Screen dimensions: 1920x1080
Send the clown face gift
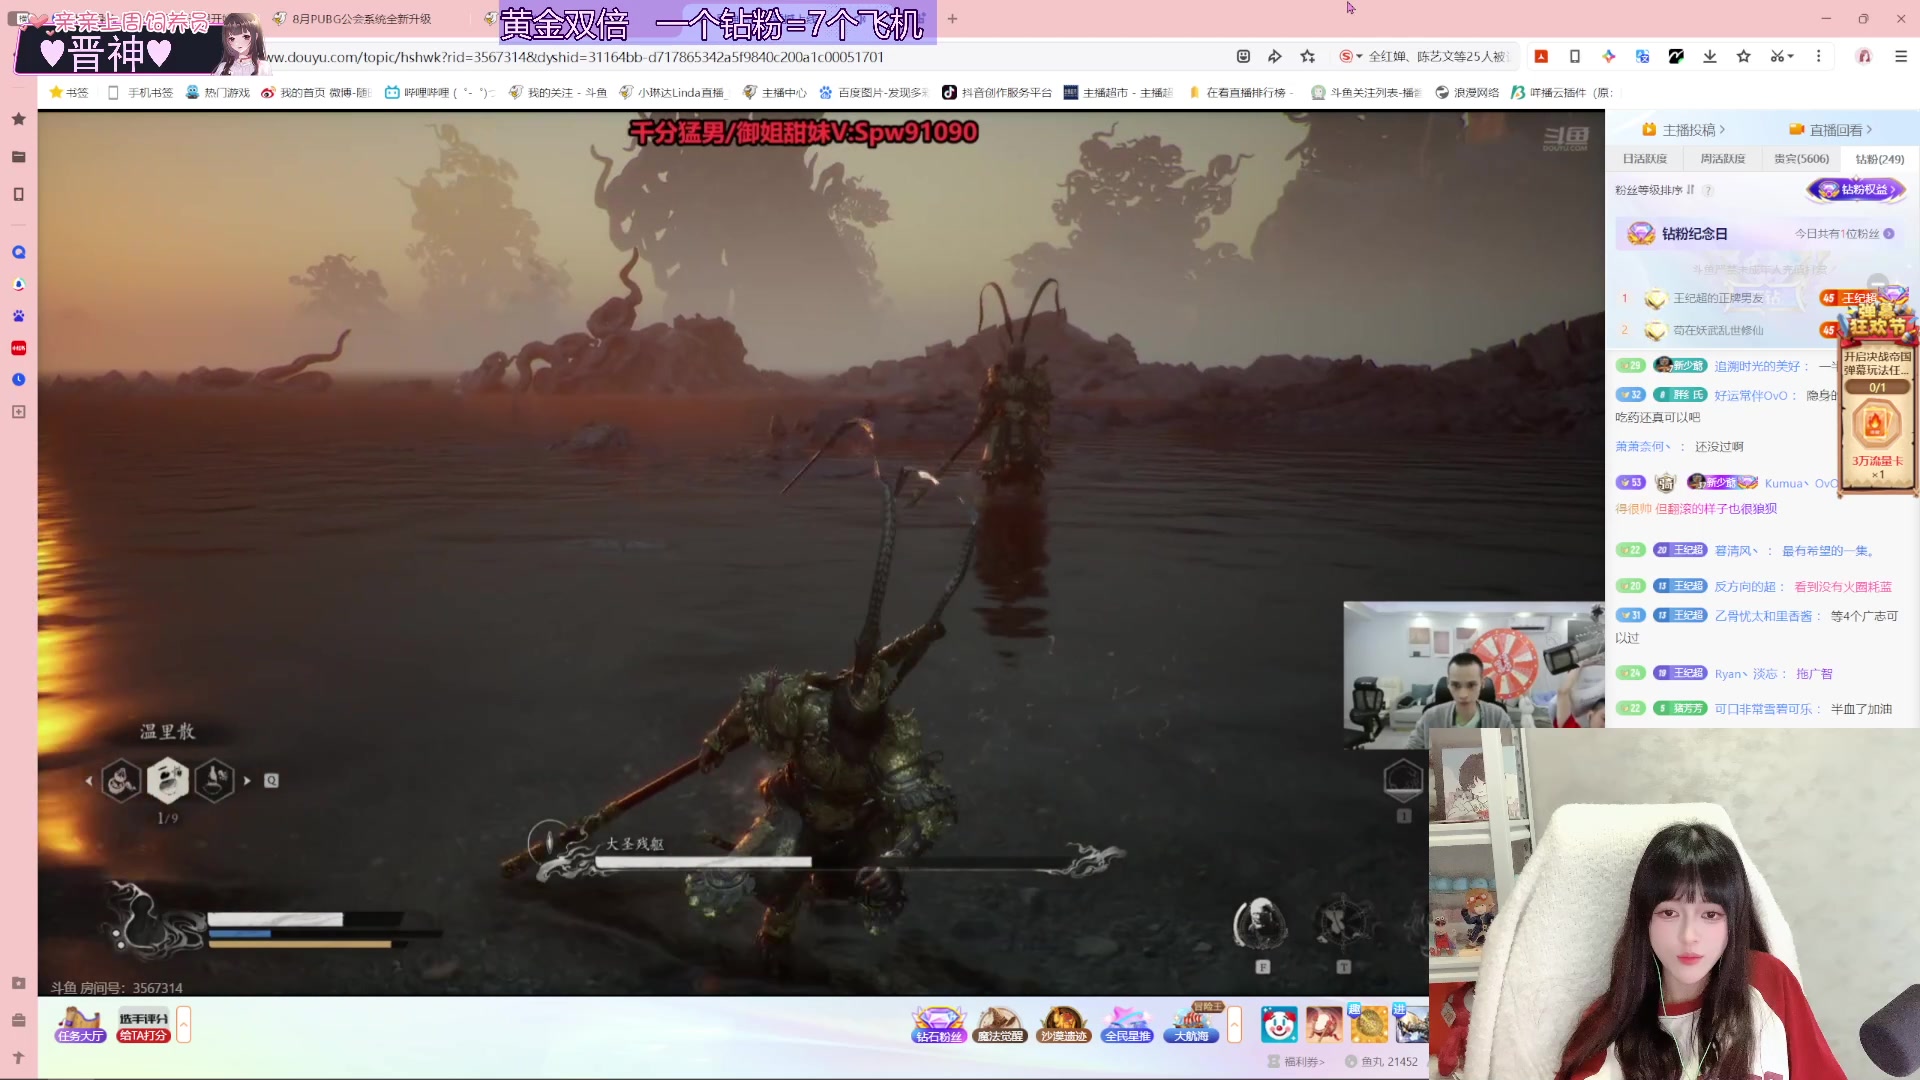click(x=1279, y=1025)
